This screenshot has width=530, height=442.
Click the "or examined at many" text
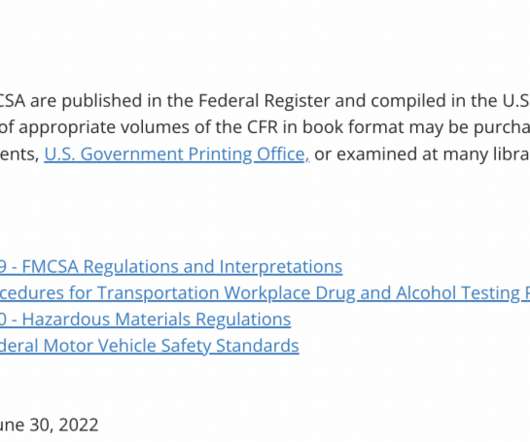tap(376, 154)
